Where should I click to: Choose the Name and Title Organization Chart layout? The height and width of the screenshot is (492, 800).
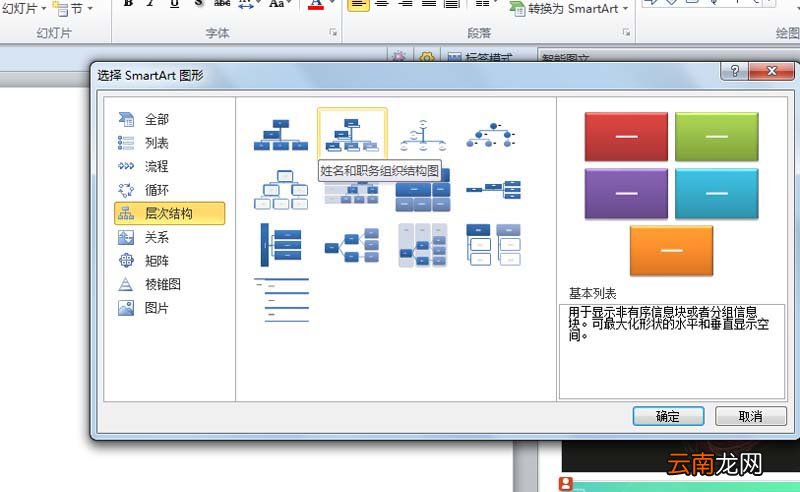[x=352, y=134]
